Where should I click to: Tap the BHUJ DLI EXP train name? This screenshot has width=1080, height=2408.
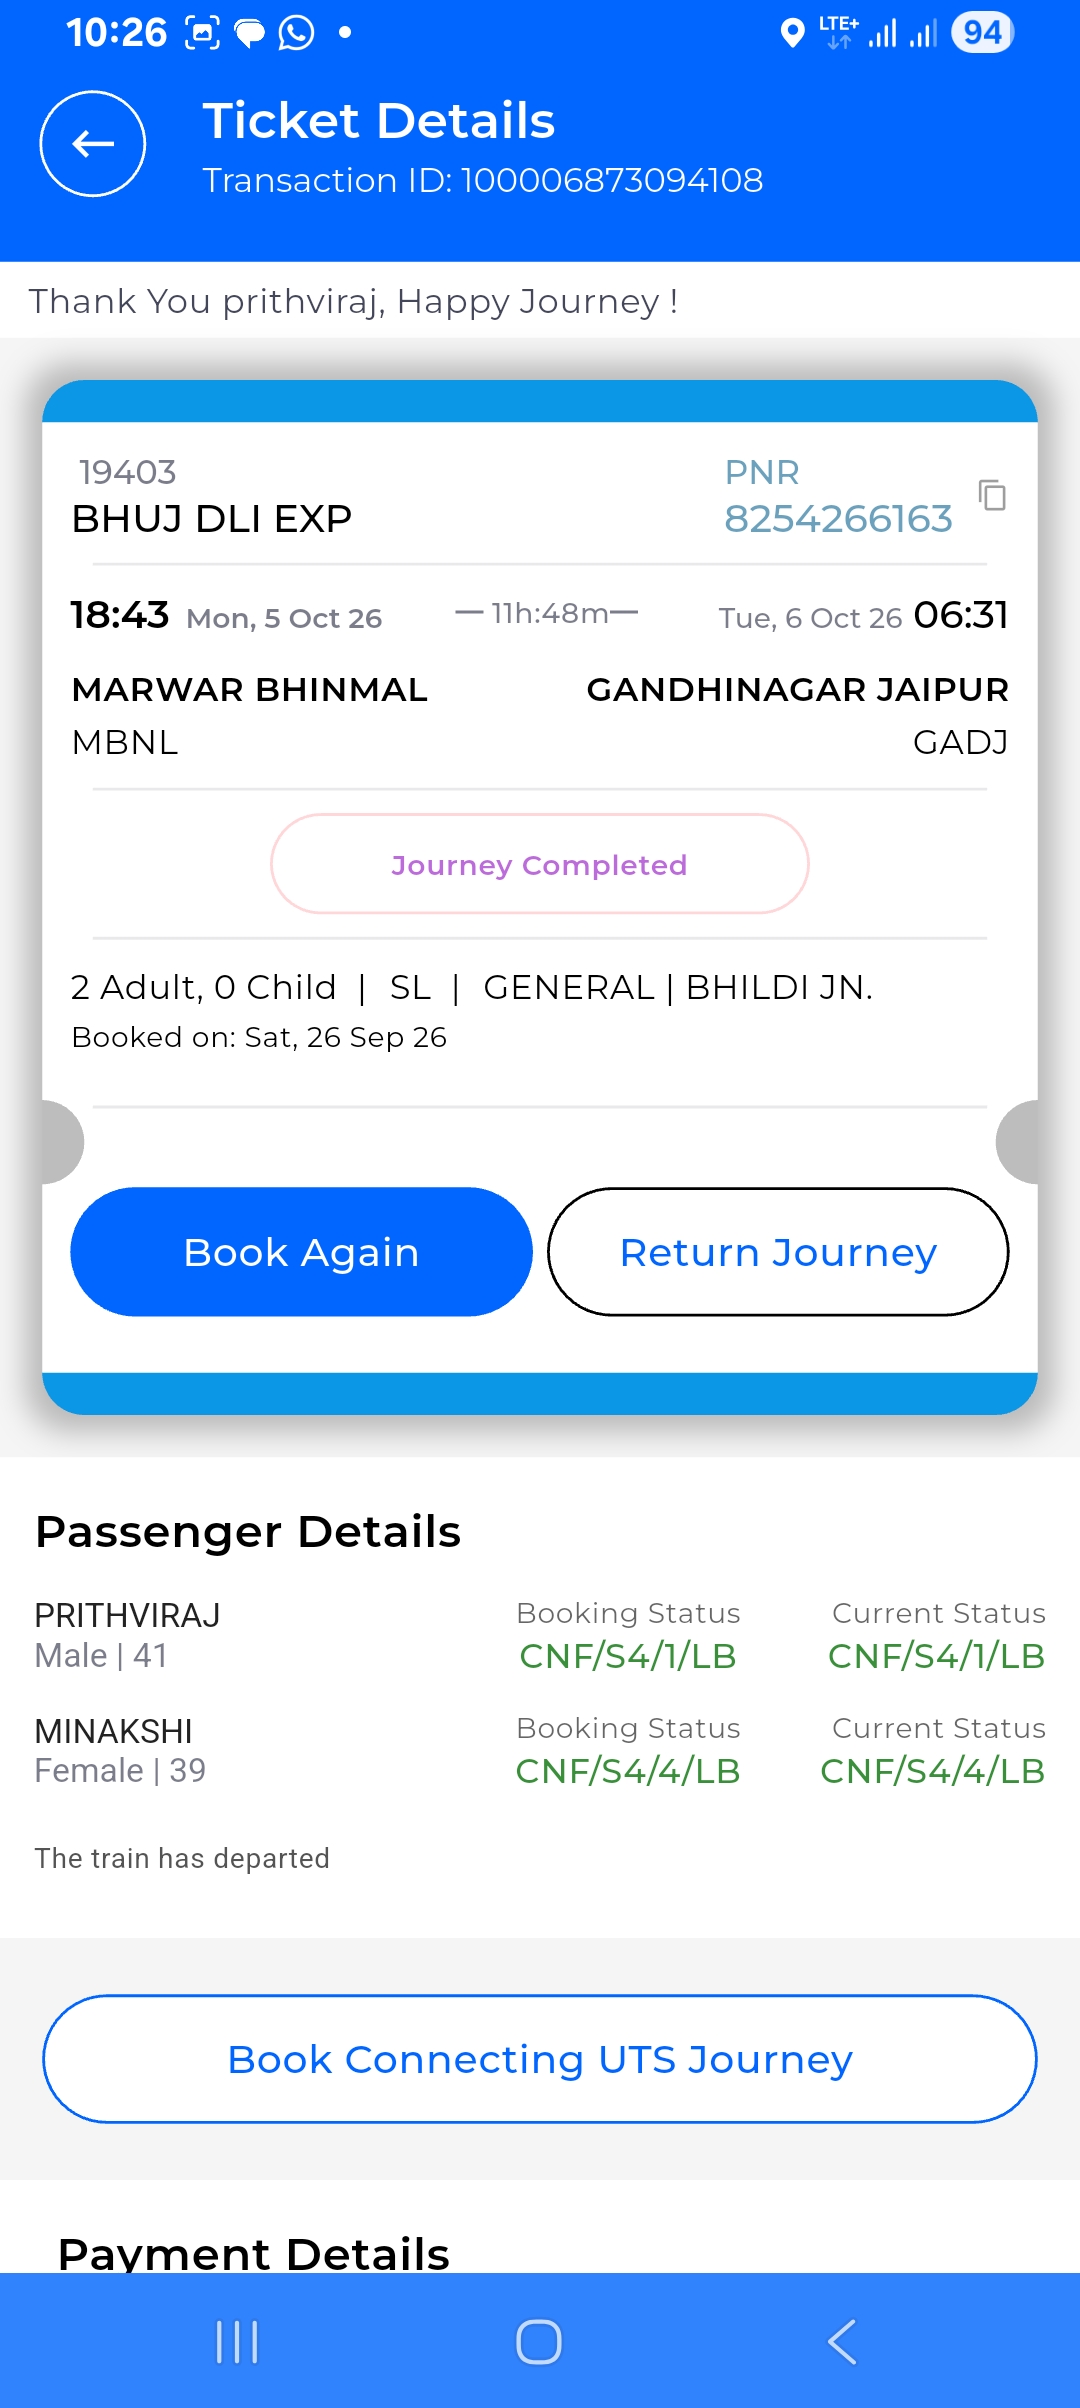pos(212,519)
